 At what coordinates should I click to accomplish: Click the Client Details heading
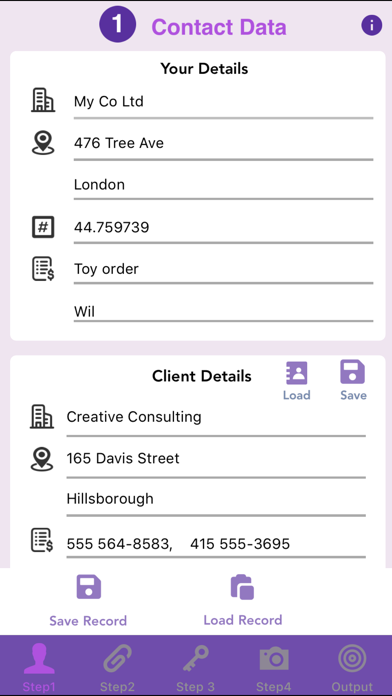click(x=202, y=376)
